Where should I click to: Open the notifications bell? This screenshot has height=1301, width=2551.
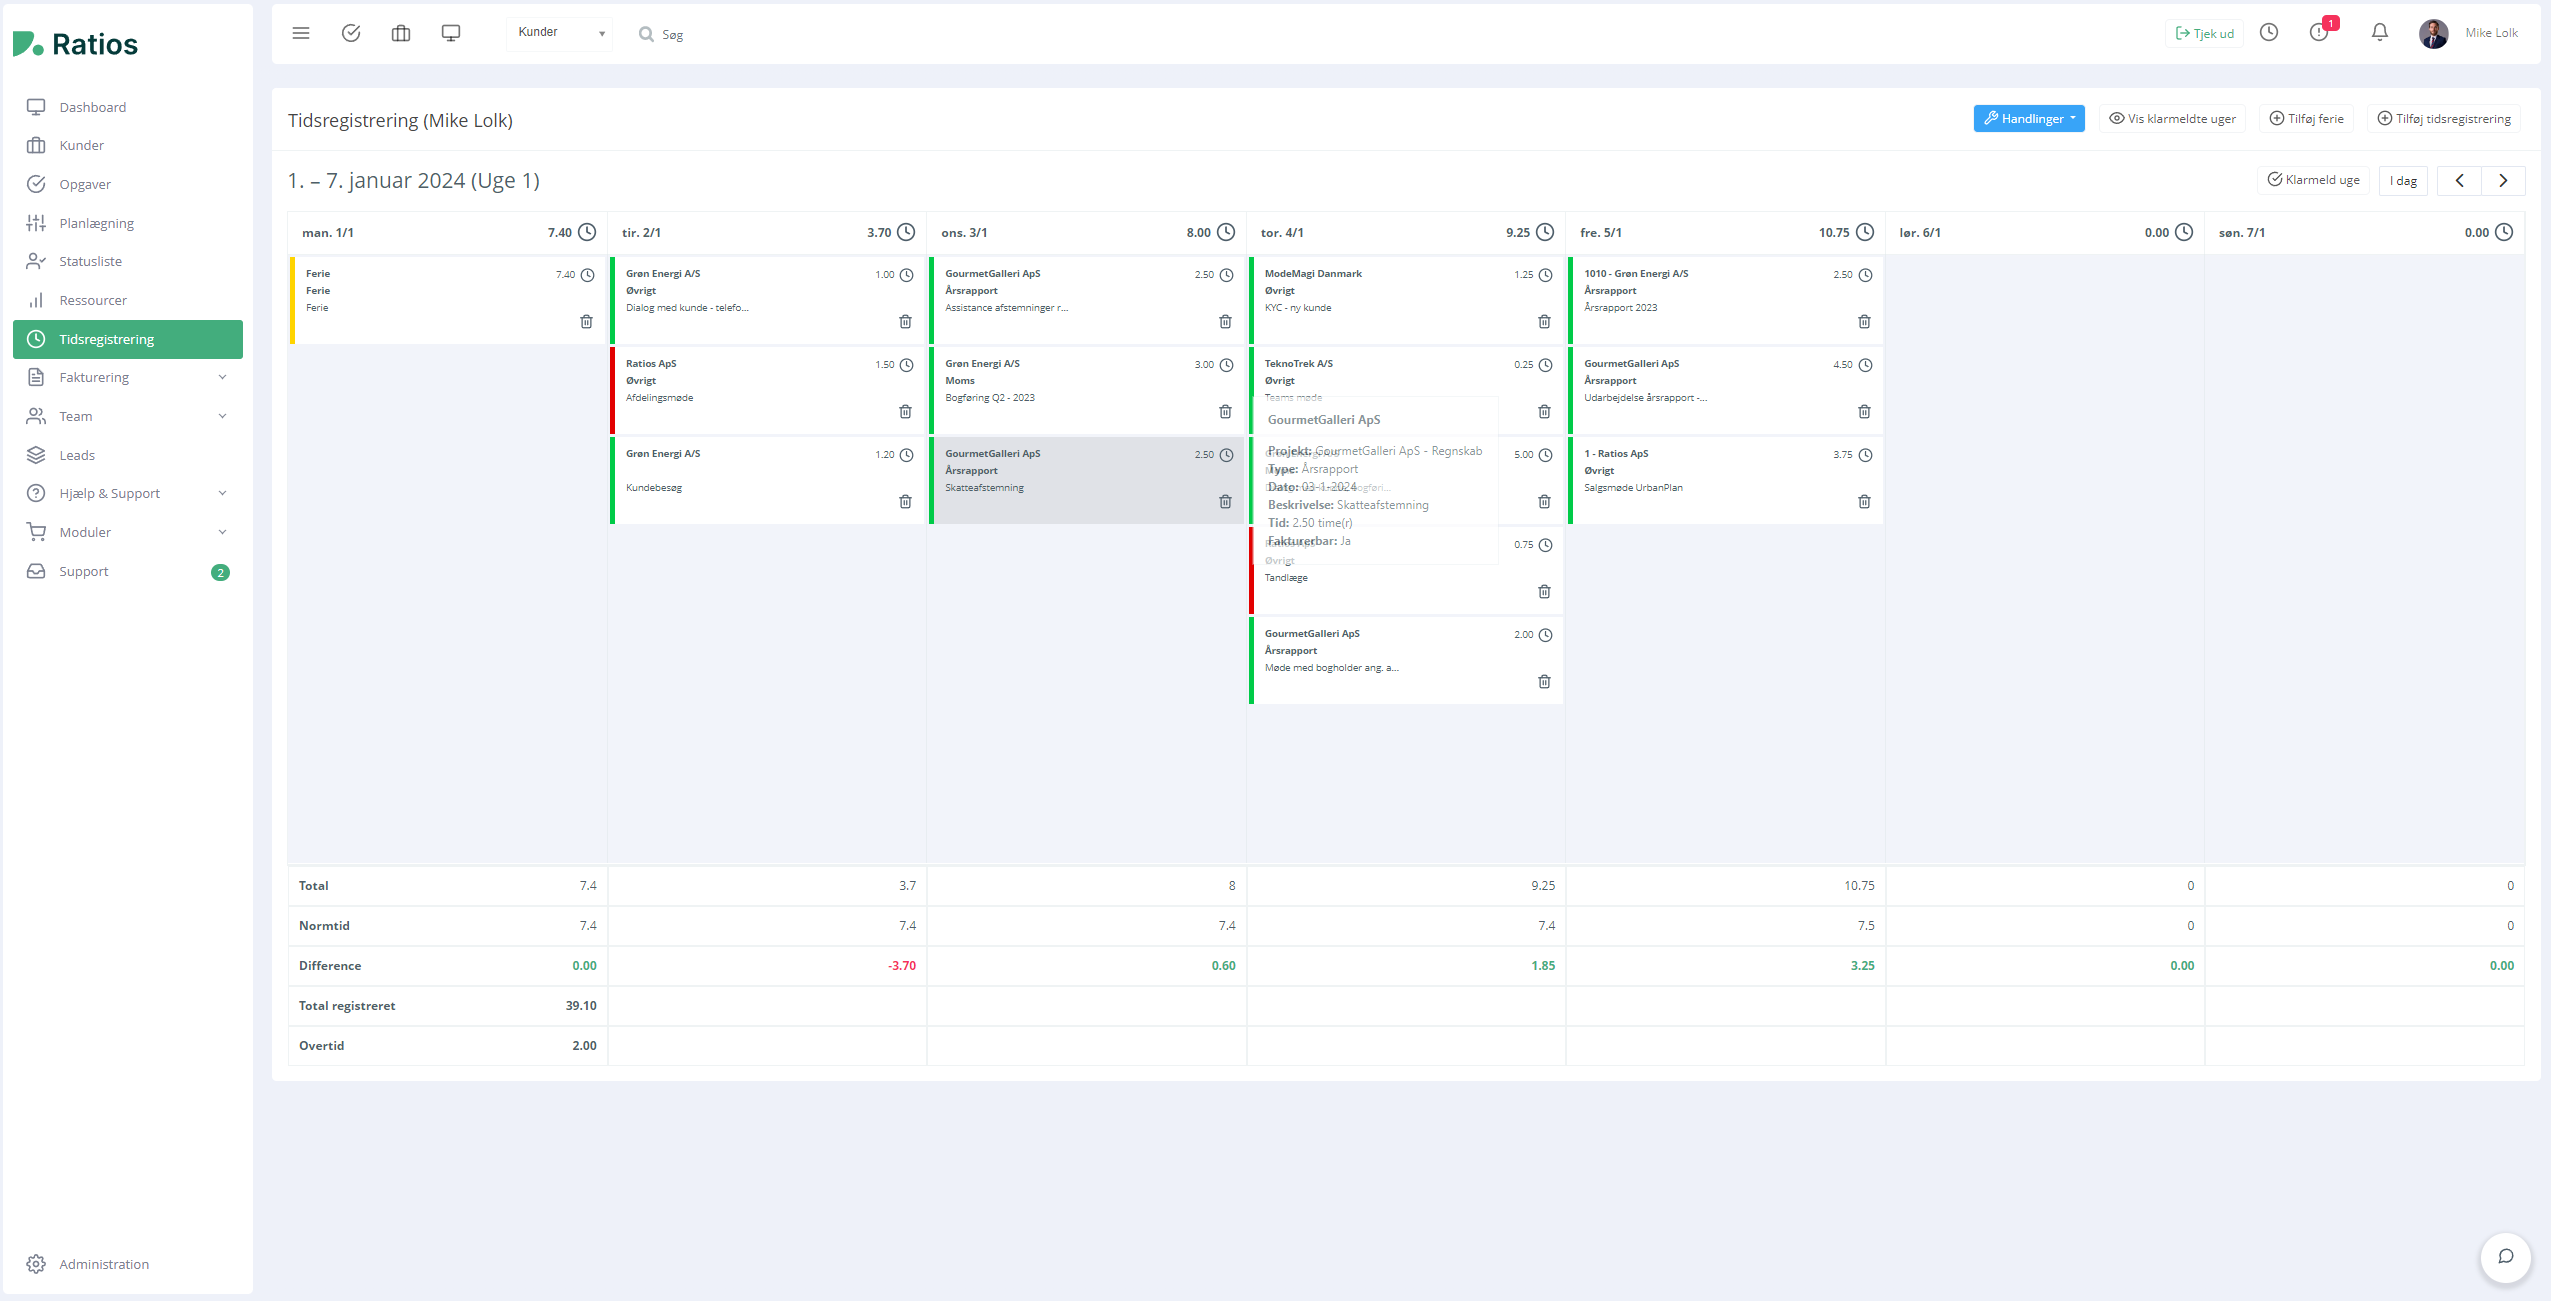pos(2380,32)
